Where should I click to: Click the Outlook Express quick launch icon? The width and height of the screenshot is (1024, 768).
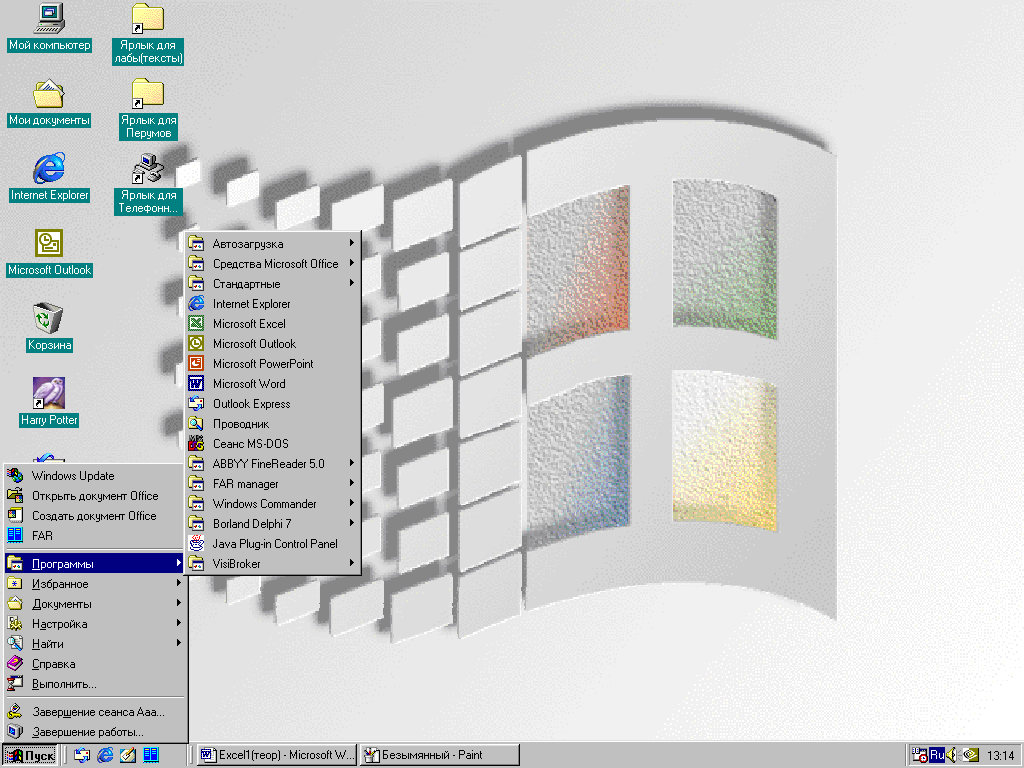pyautogui.click(x=82, y=756)
